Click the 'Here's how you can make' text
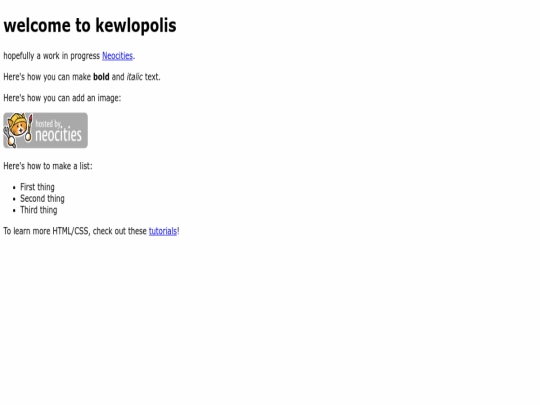The height and width of the screenshot is (405, 540). pos(47,77)
